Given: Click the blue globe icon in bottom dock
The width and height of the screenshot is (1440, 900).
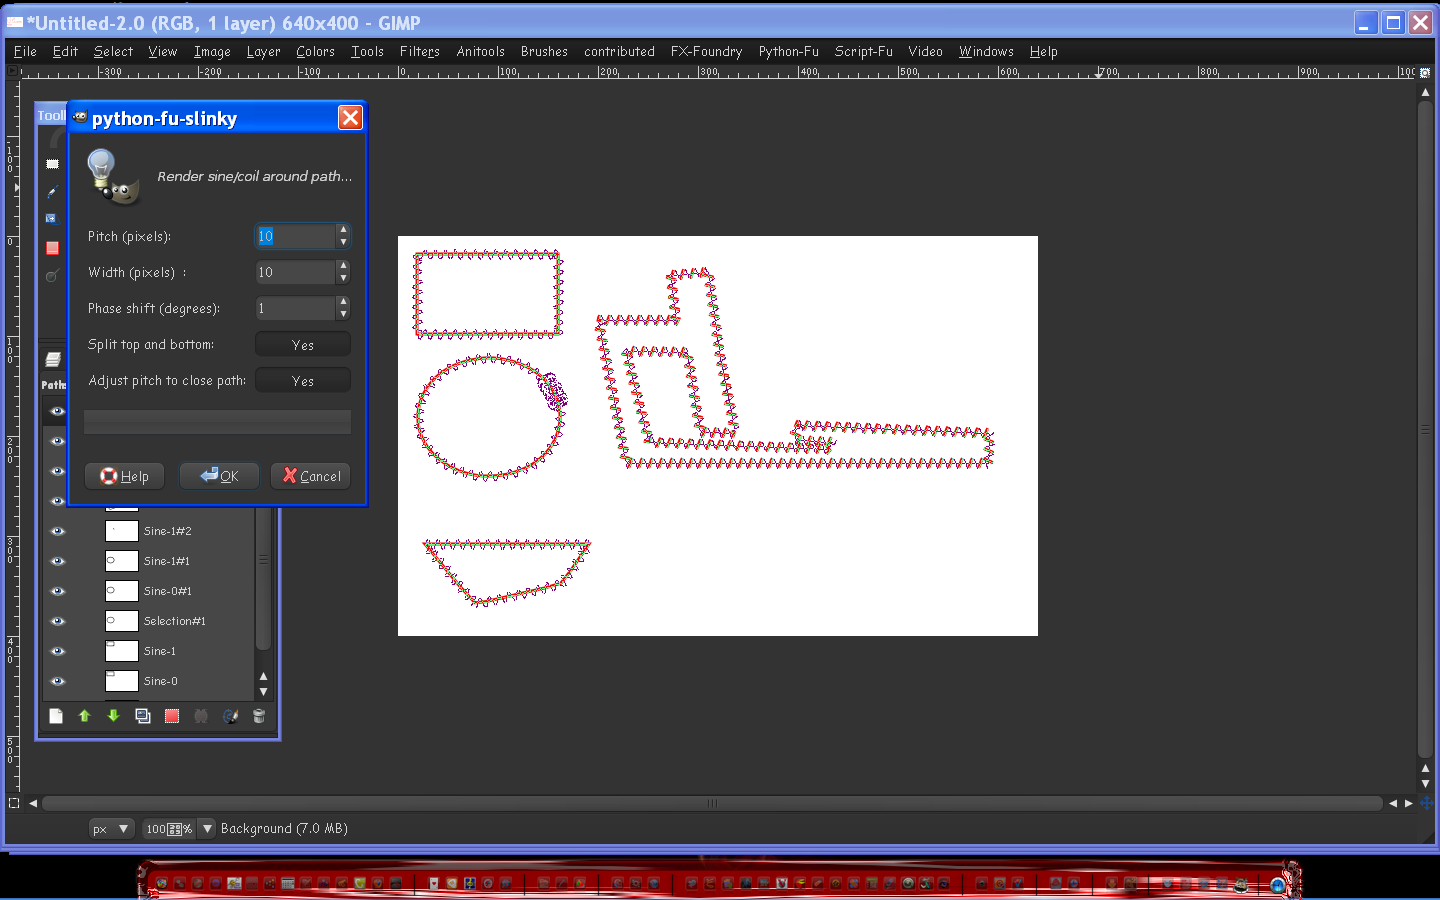Looking at the screenshot, I should point(1277,884).
